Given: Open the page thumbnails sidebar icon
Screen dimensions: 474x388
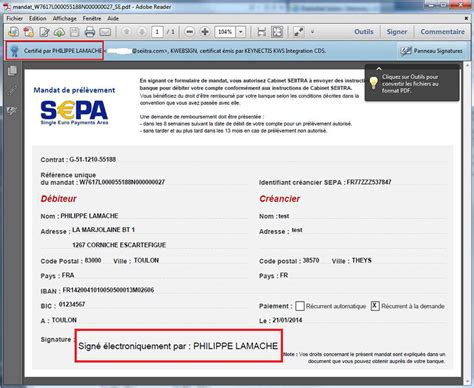Looking at the screenshot, I should click(x=12, y=70).
